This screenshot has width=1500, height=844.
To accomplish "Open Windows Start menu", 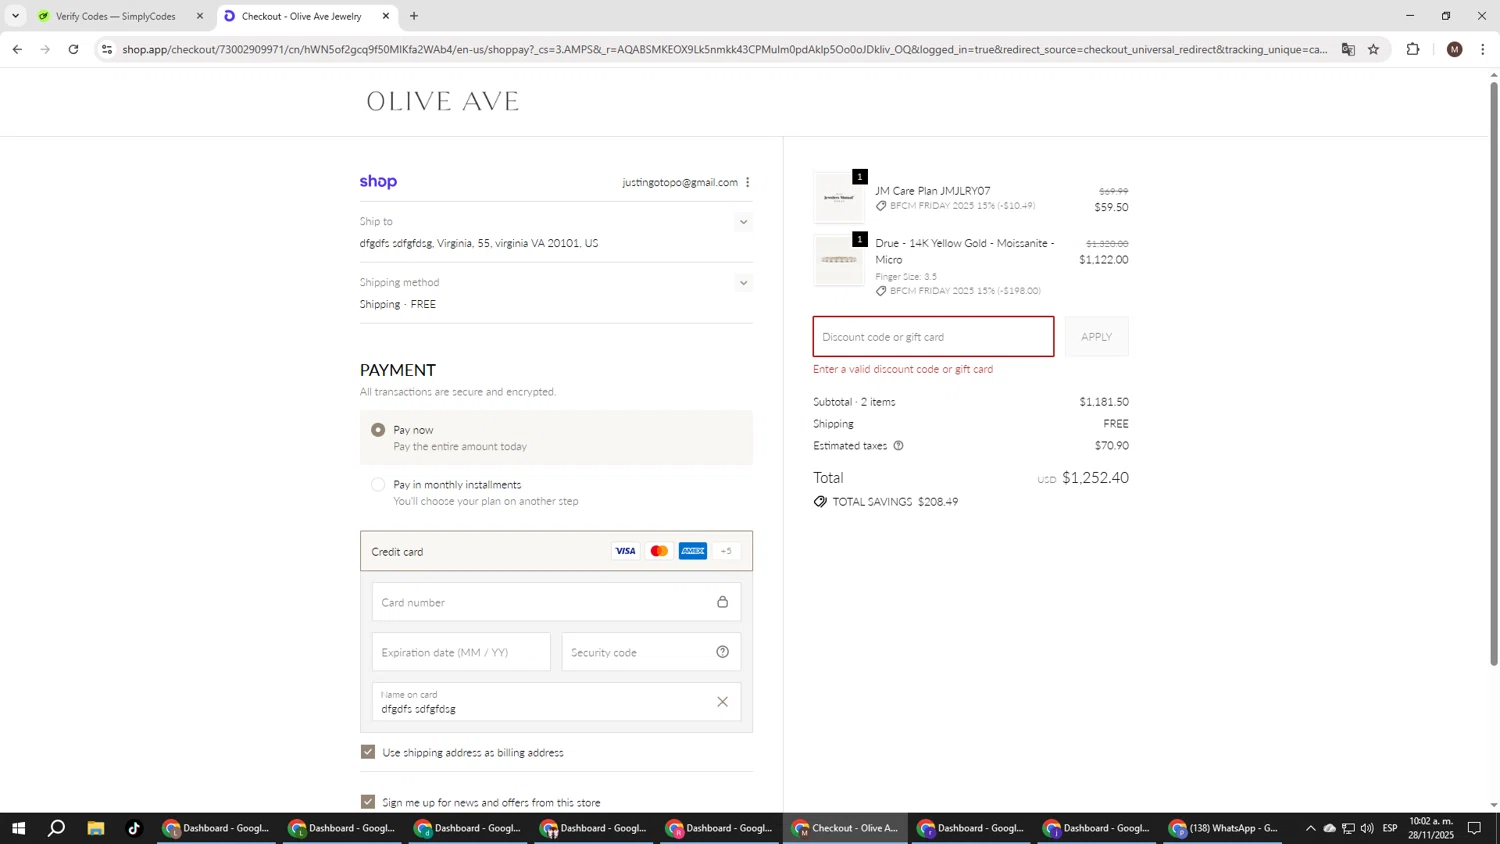I will (x=18, y=828).
